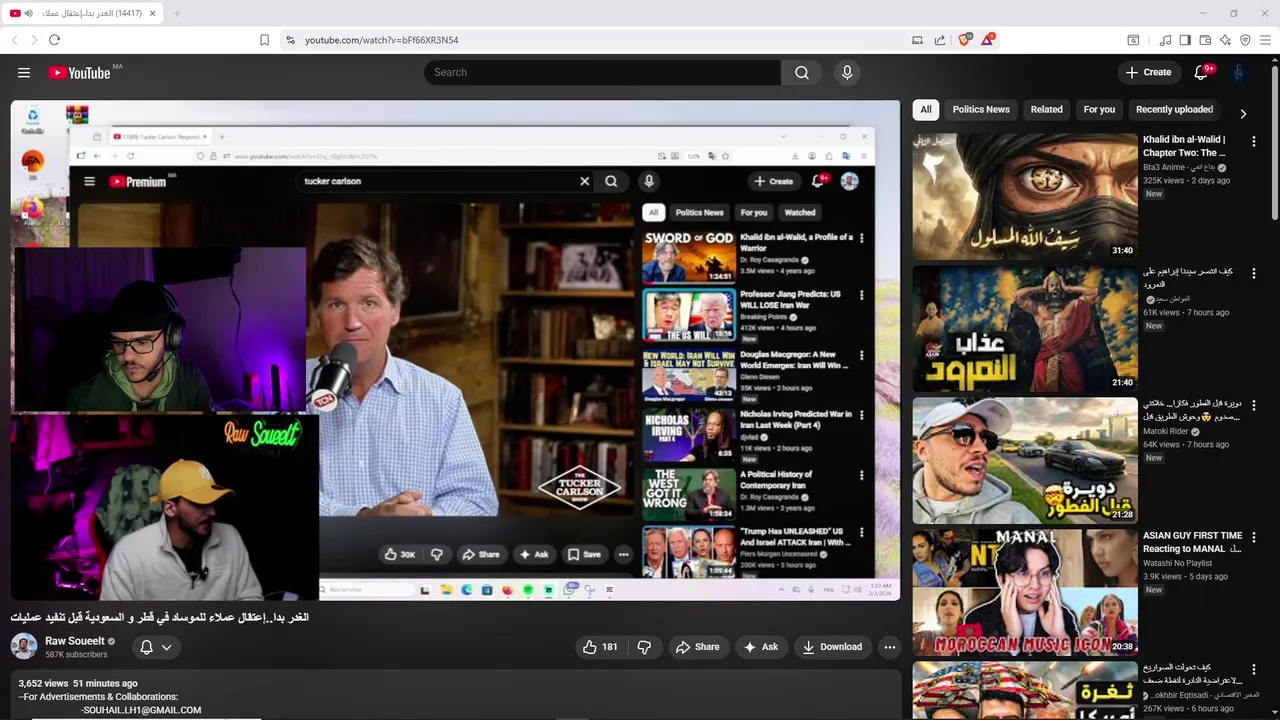The width and height of the screenshot is (1280, 720).
Task: Open the Raw Soueelt channel name
Action: pos(75,641)
